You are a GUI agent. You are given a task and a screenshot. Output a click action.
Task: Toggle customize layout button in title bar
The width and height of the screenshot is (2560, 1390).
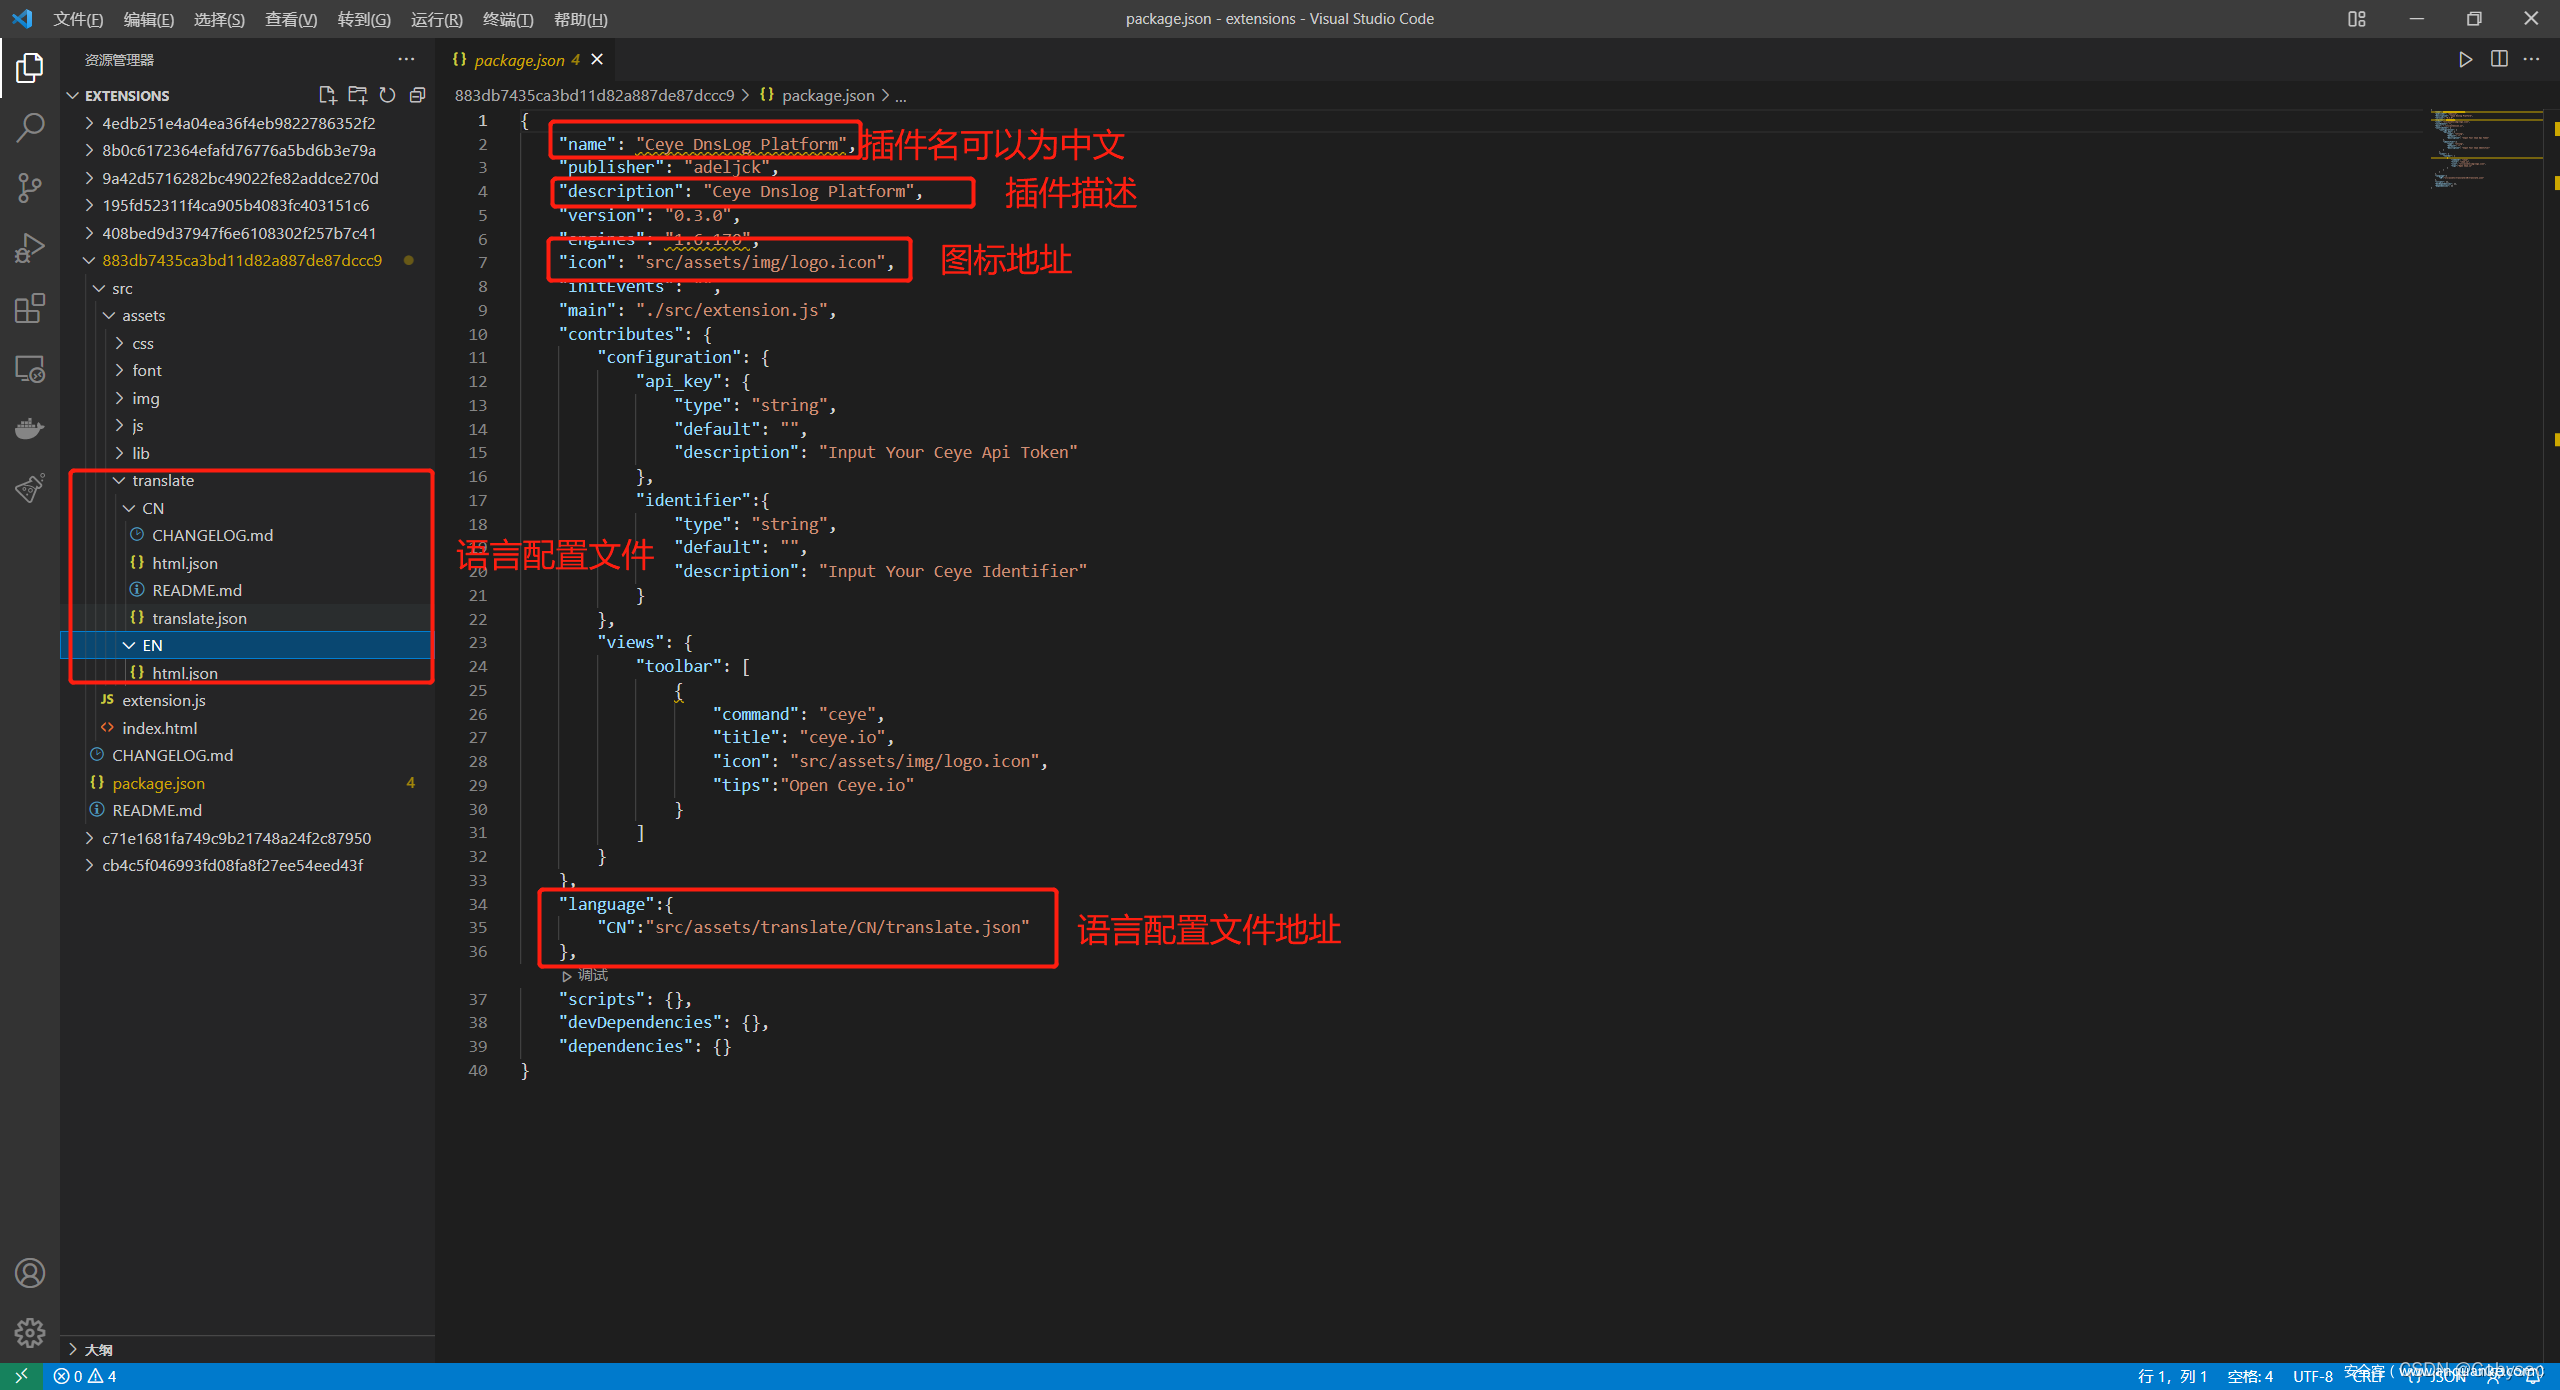[2357, 19]
